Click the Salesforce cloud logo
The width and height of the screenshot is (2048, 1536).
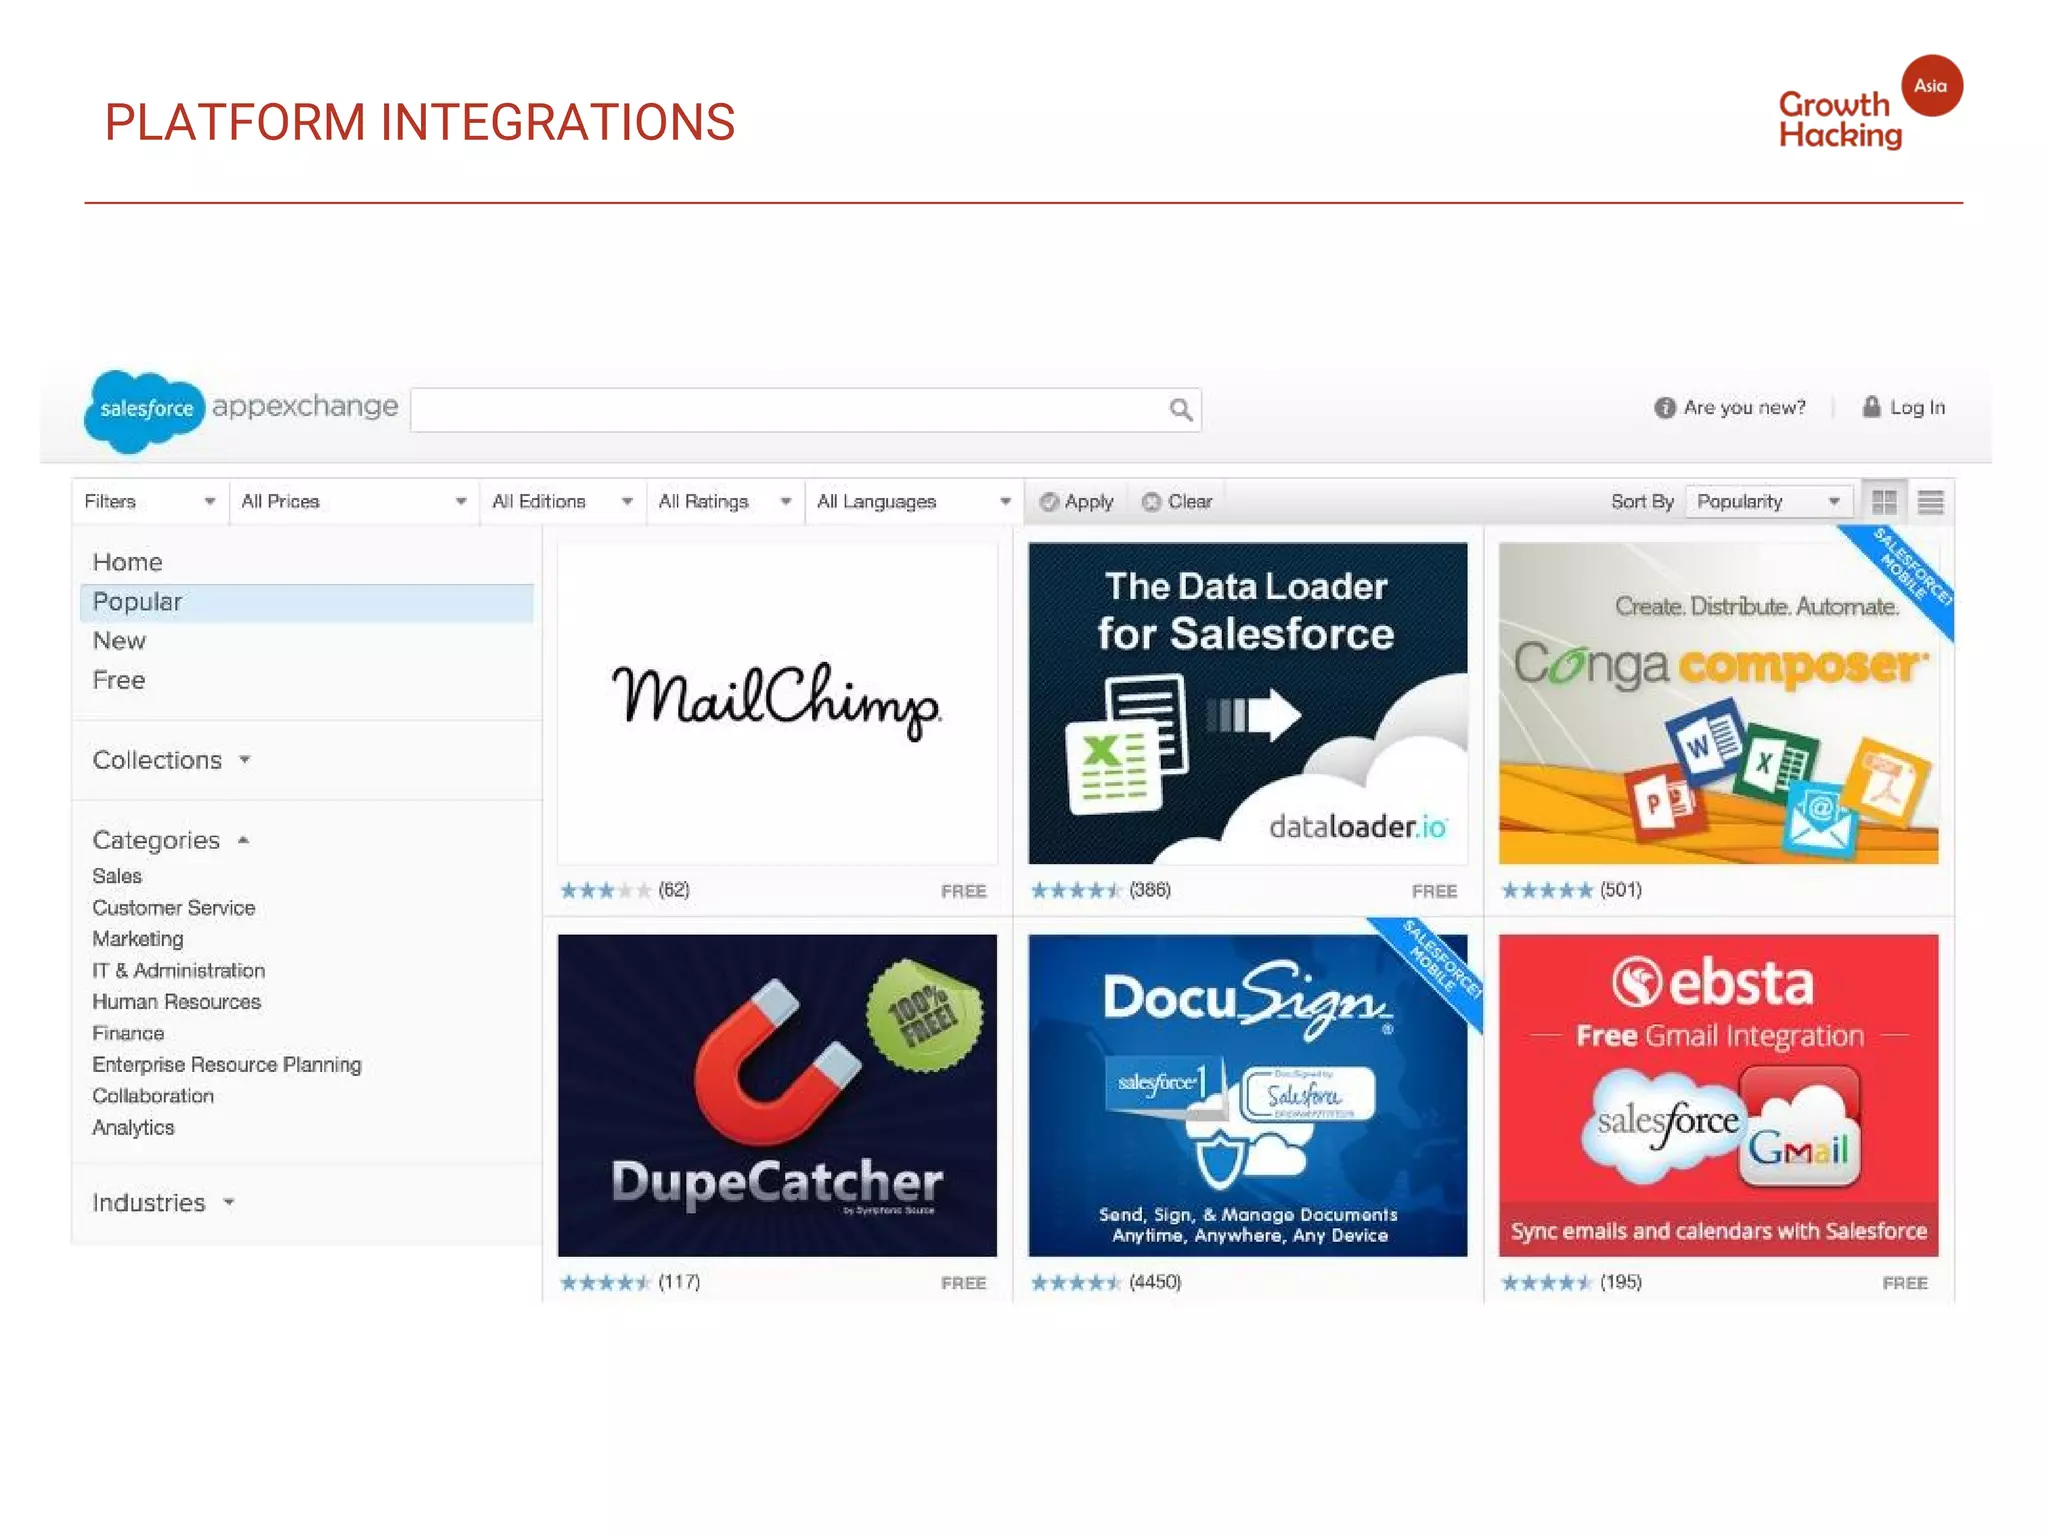tap(145, 409)
